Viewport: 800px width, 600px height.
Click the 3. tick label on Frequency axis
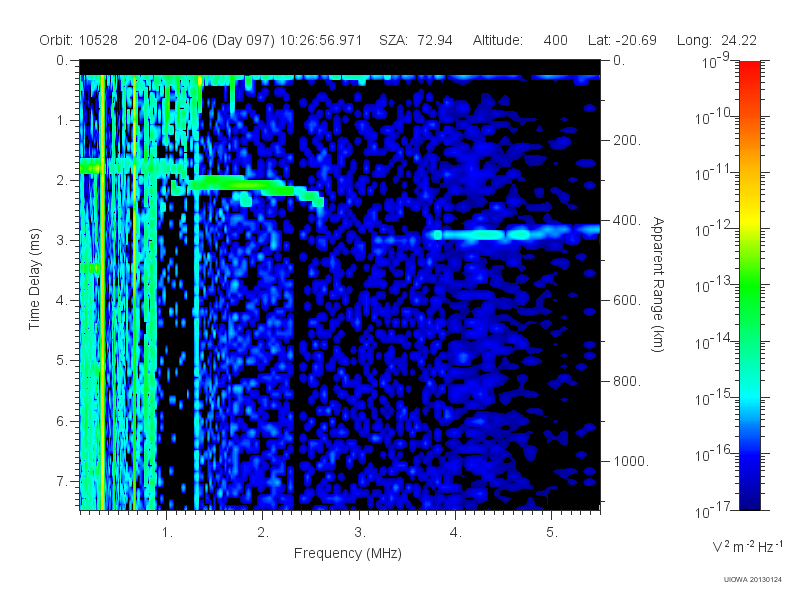(x=360, y=533)
